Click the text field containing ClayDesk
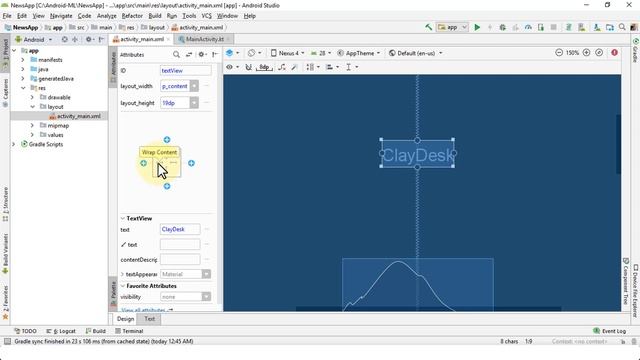This screenshot has width=640, height=360. click(180, 229)
